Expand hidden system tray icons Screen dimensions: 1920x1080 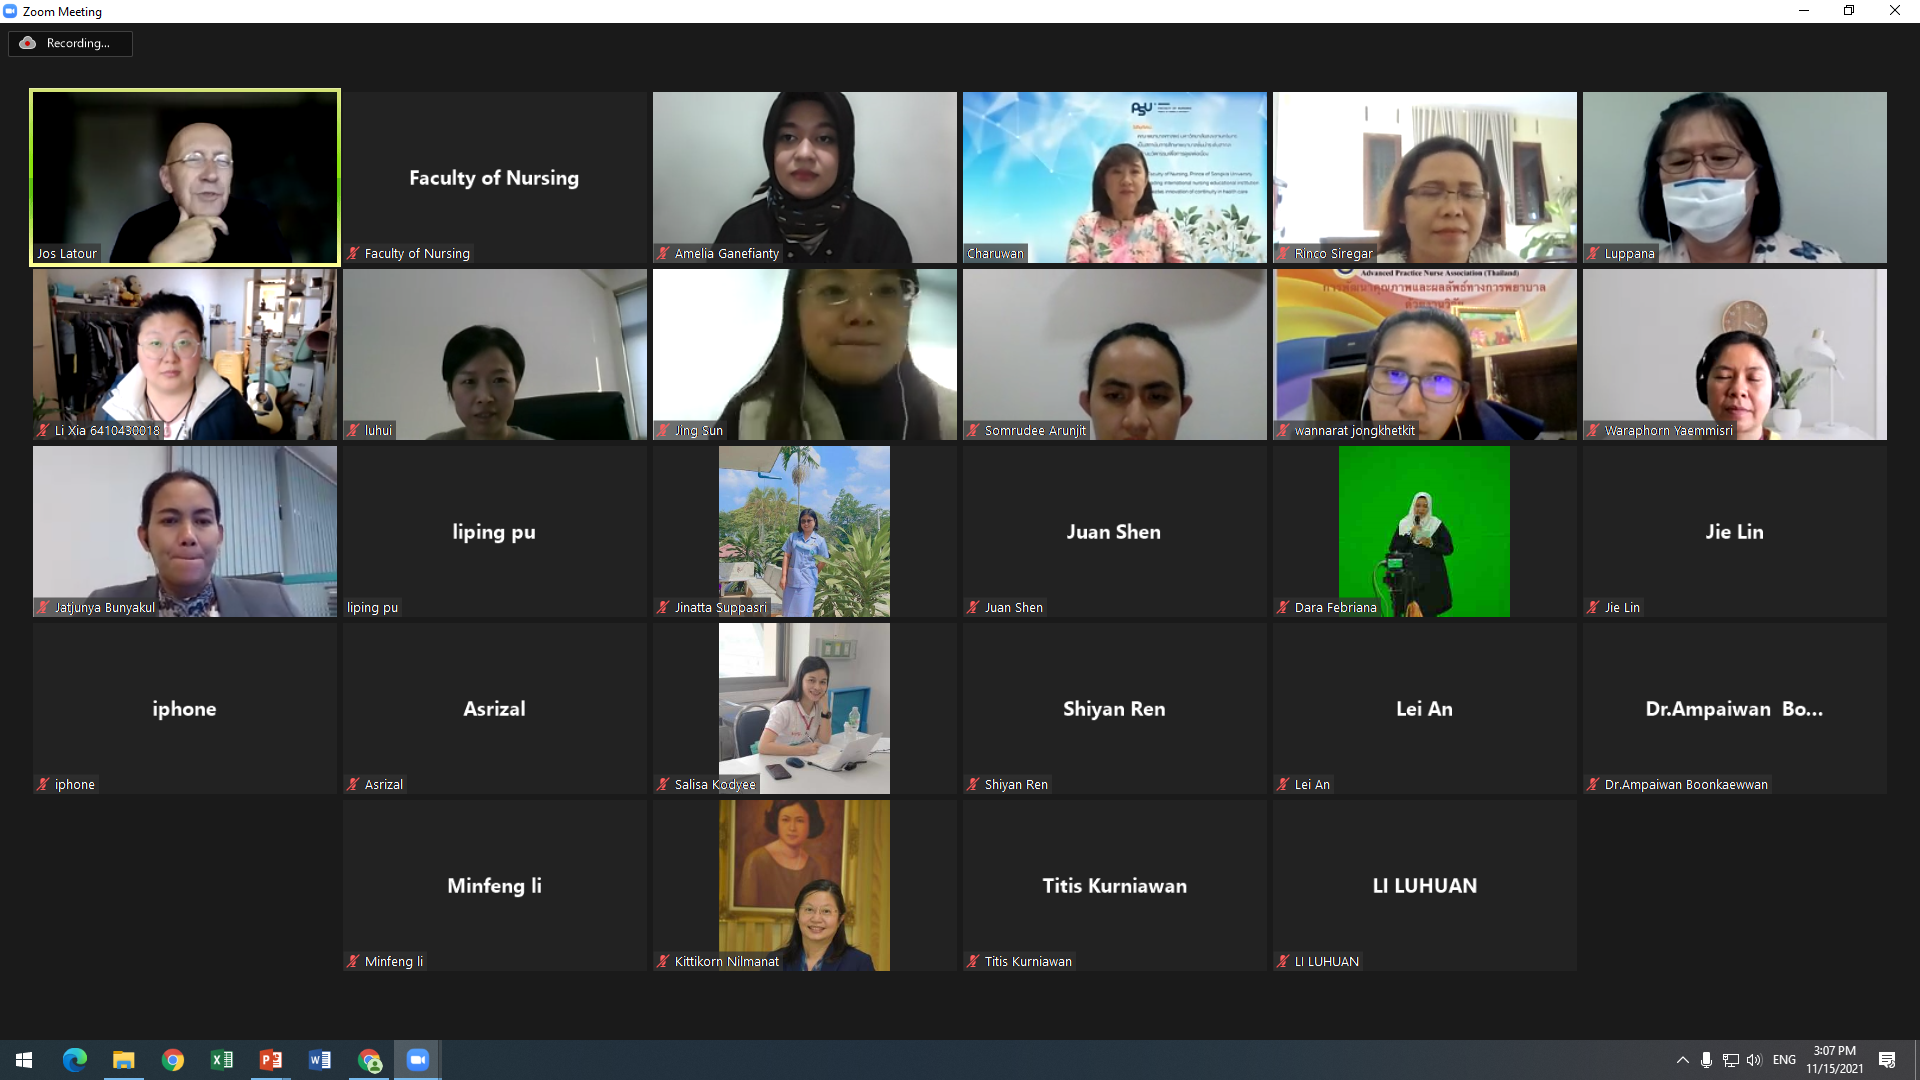[x=1682, y=1060]
